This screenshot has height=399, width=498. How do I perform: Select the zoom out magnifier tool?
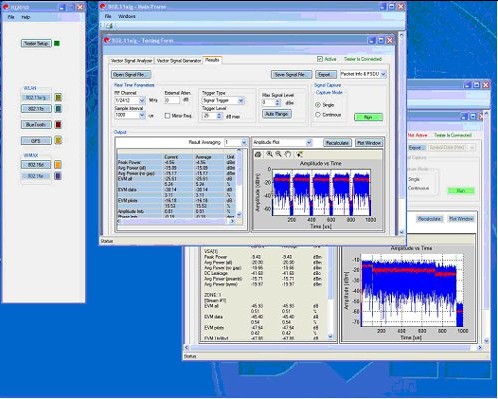[x=279, y=154]
